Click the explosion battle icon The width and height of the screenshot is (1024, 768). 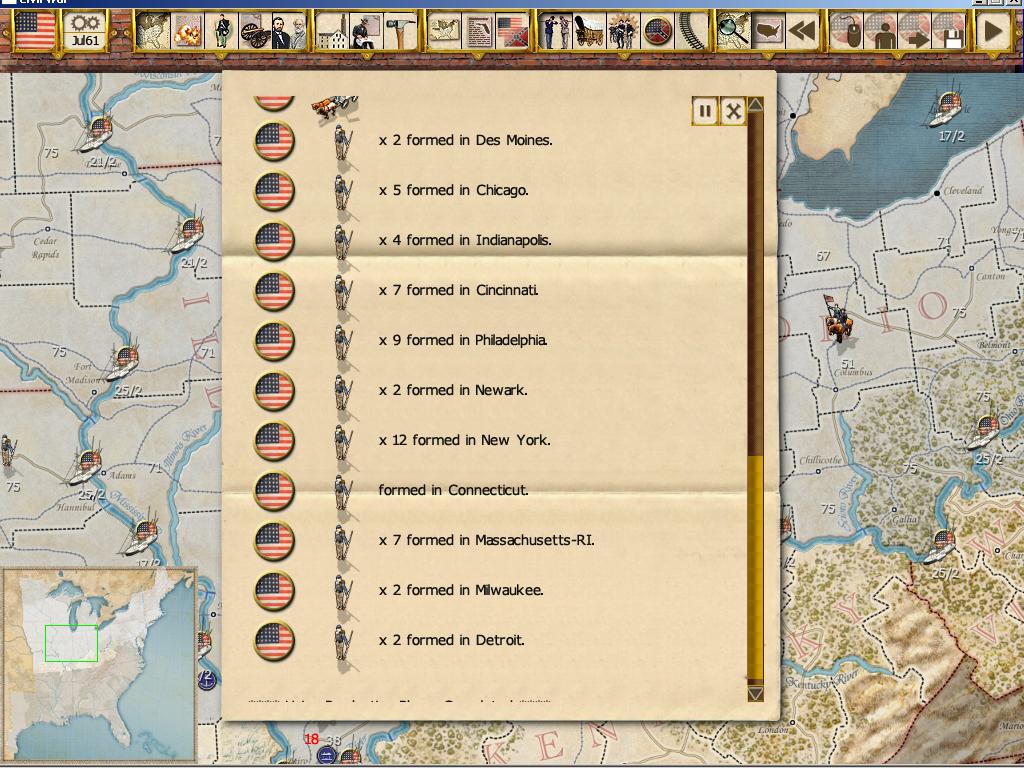point(187,31)
